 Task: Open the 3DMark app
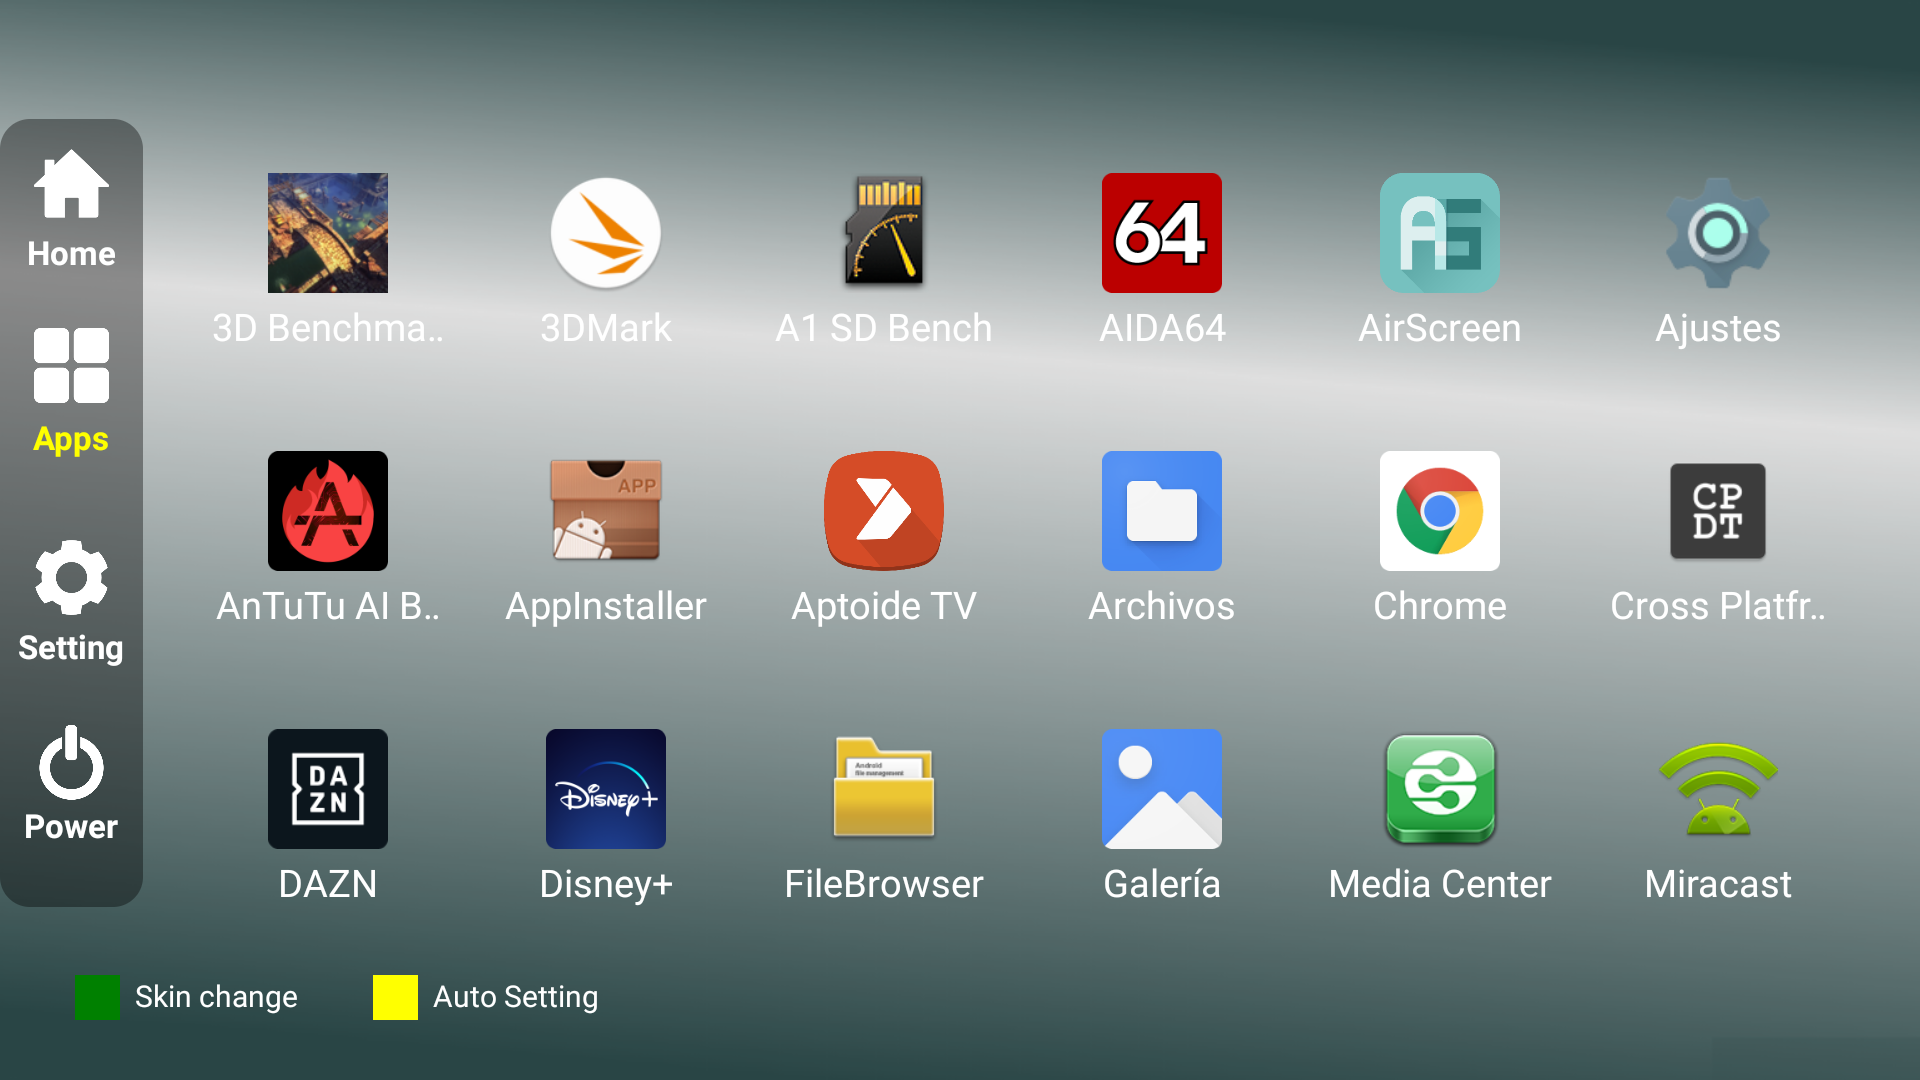(x=605, y=233)
